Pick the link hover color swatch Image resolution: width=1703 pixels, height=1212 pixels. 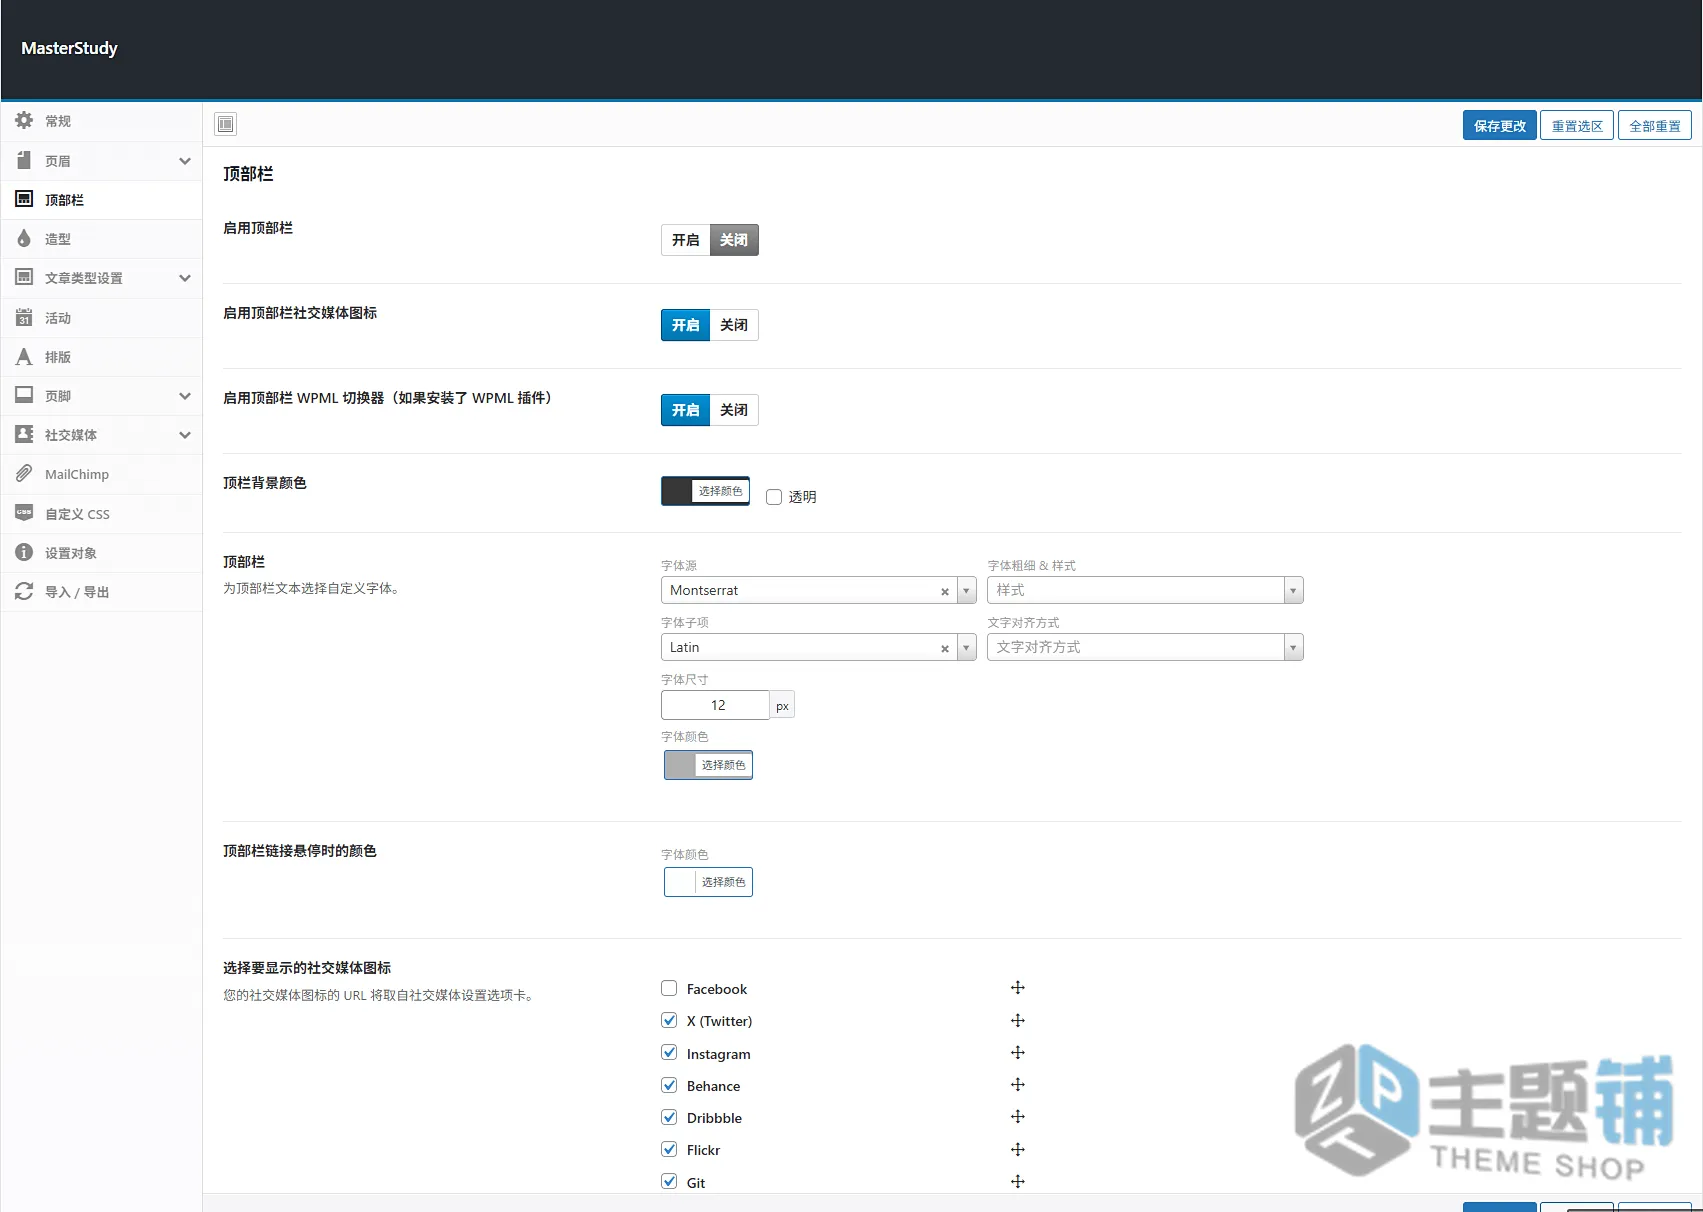(708, 882)
